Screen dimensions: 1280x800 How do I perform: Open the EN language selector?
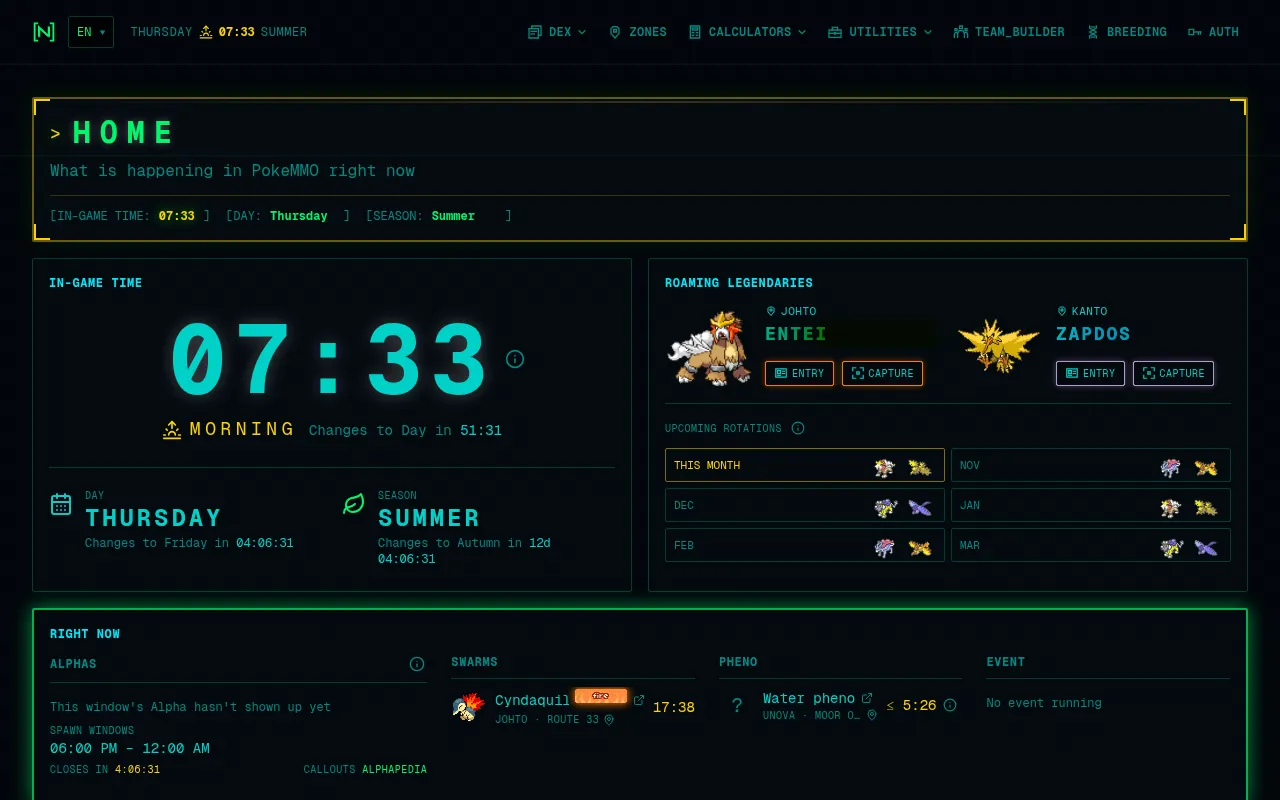91,32
